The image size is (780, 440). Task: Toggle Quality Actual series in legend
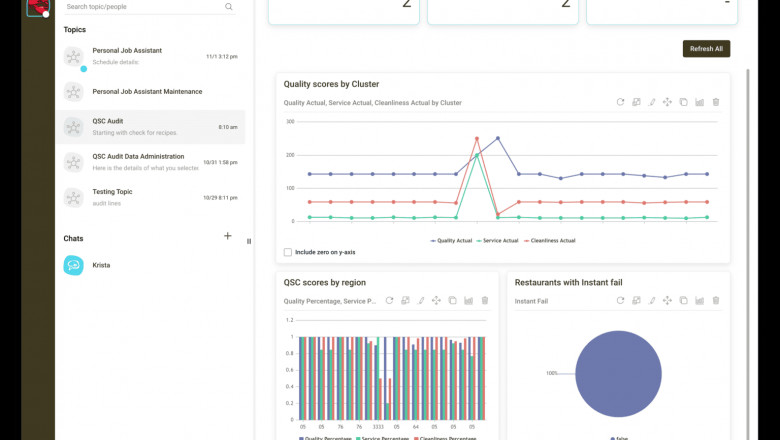[451, 240]
